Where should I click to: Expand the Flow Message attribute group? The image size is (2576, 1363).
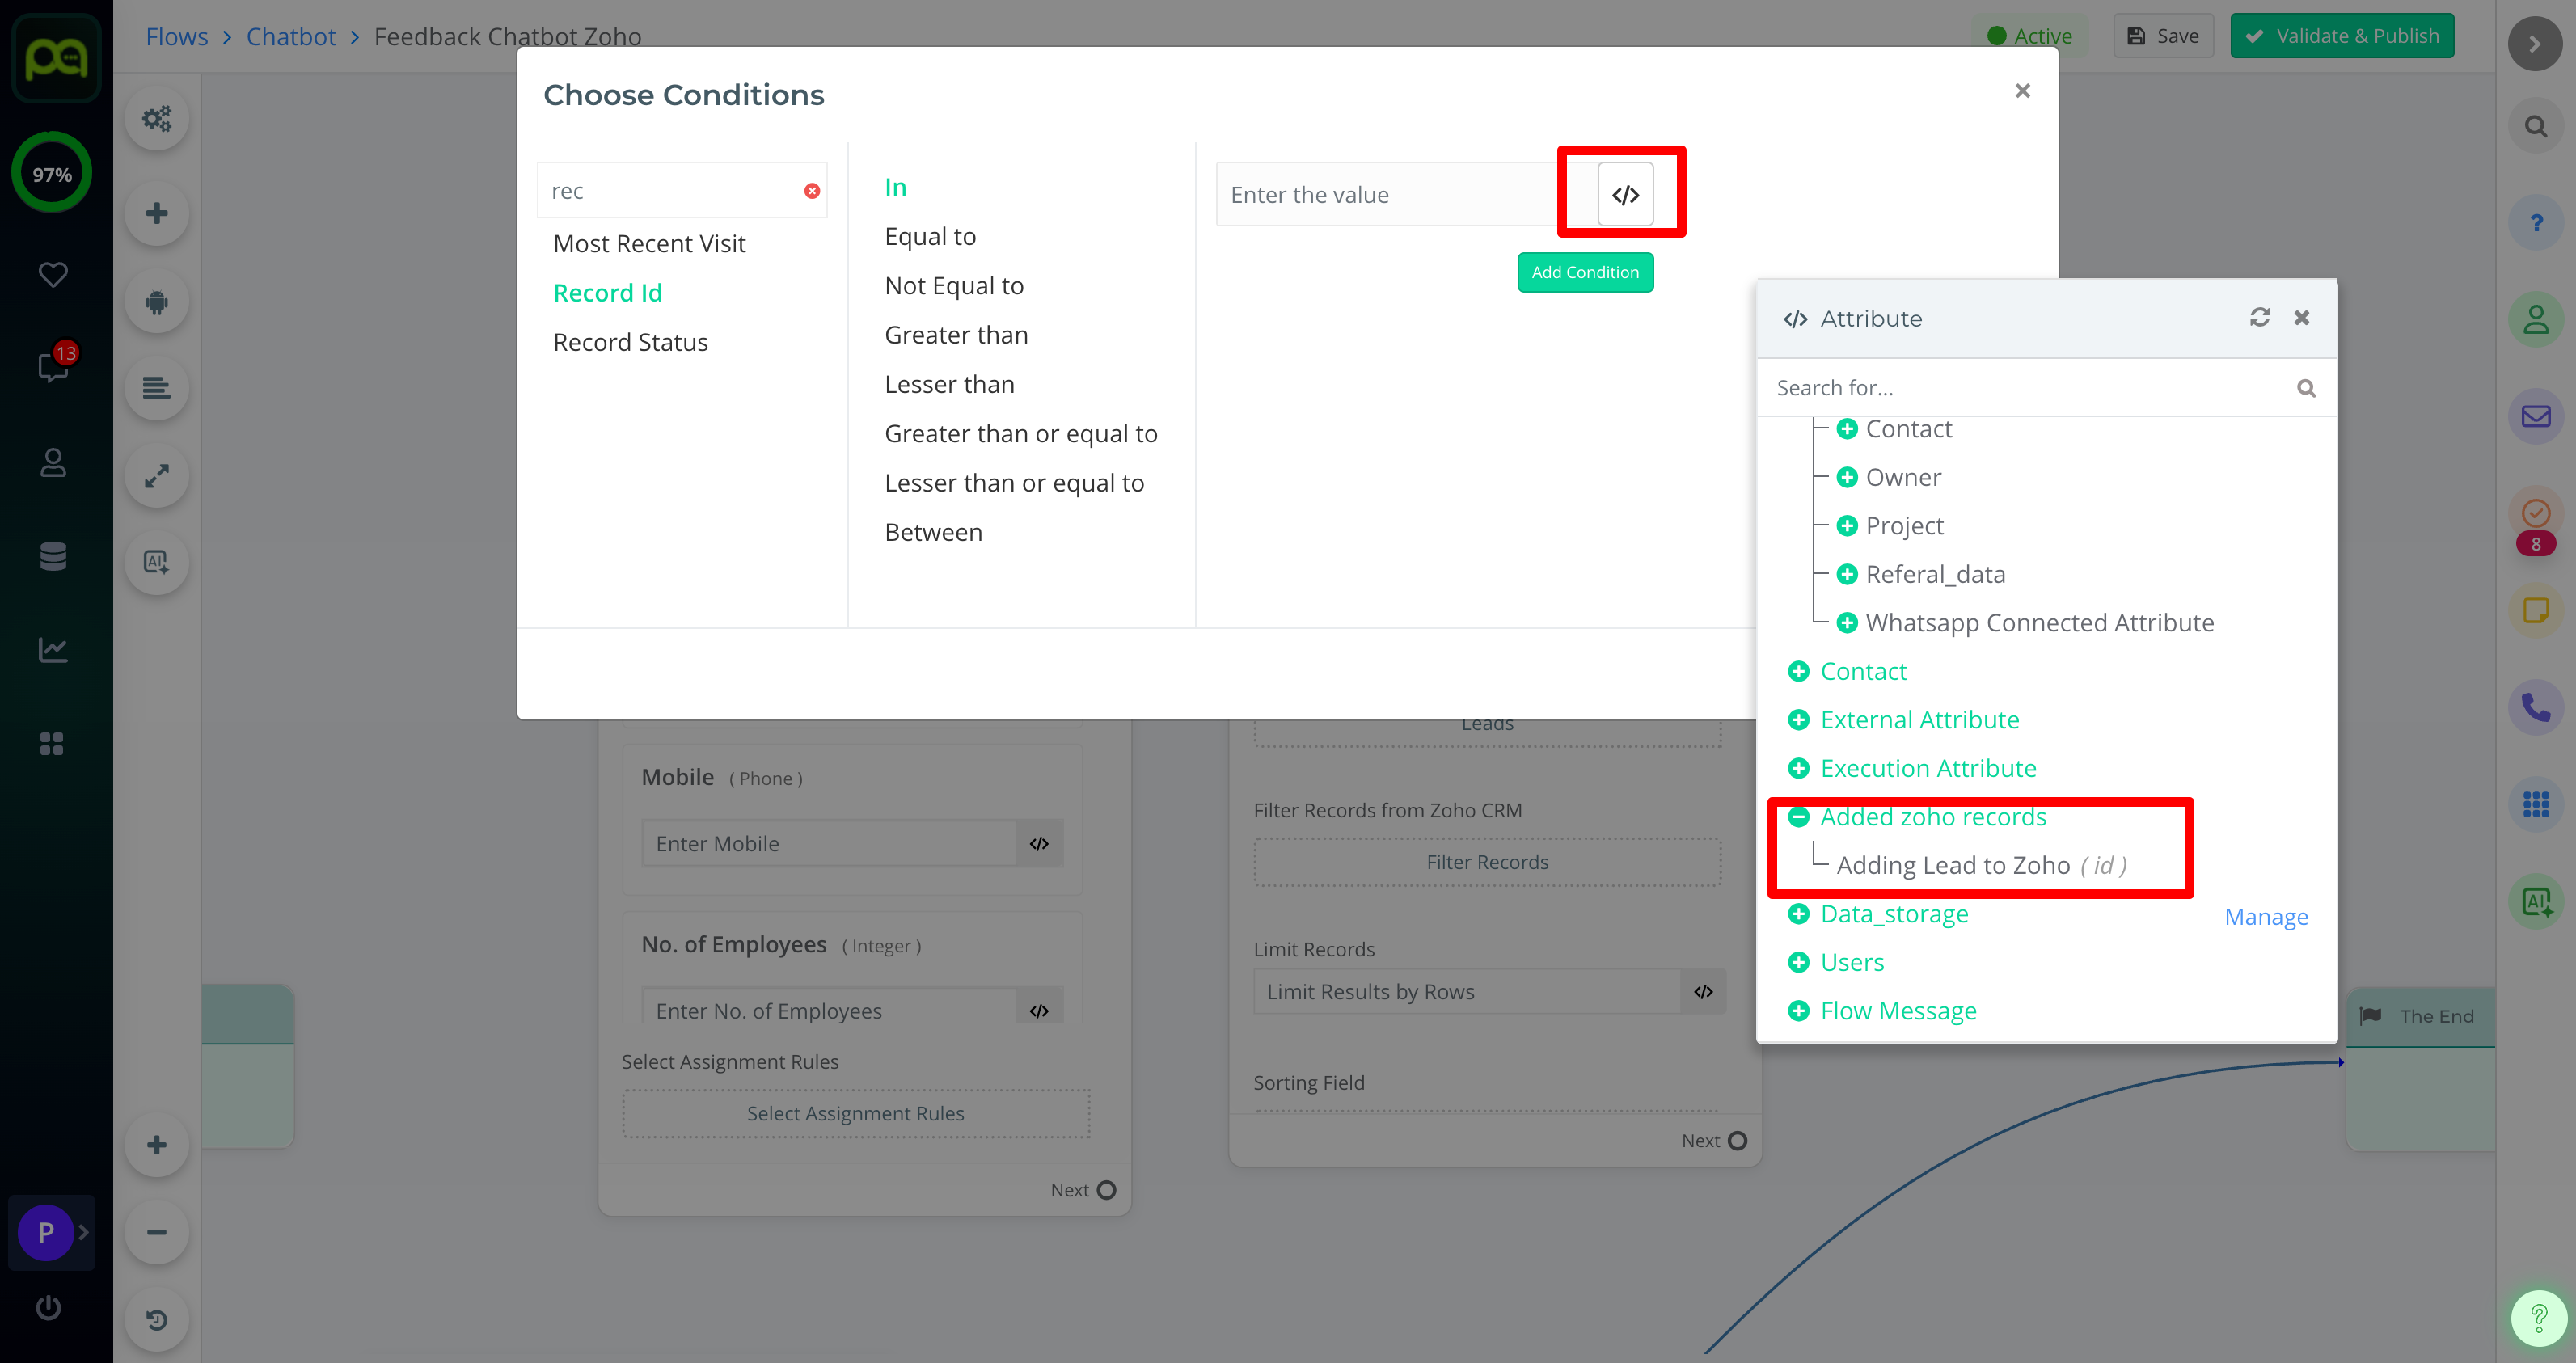1798,1011
